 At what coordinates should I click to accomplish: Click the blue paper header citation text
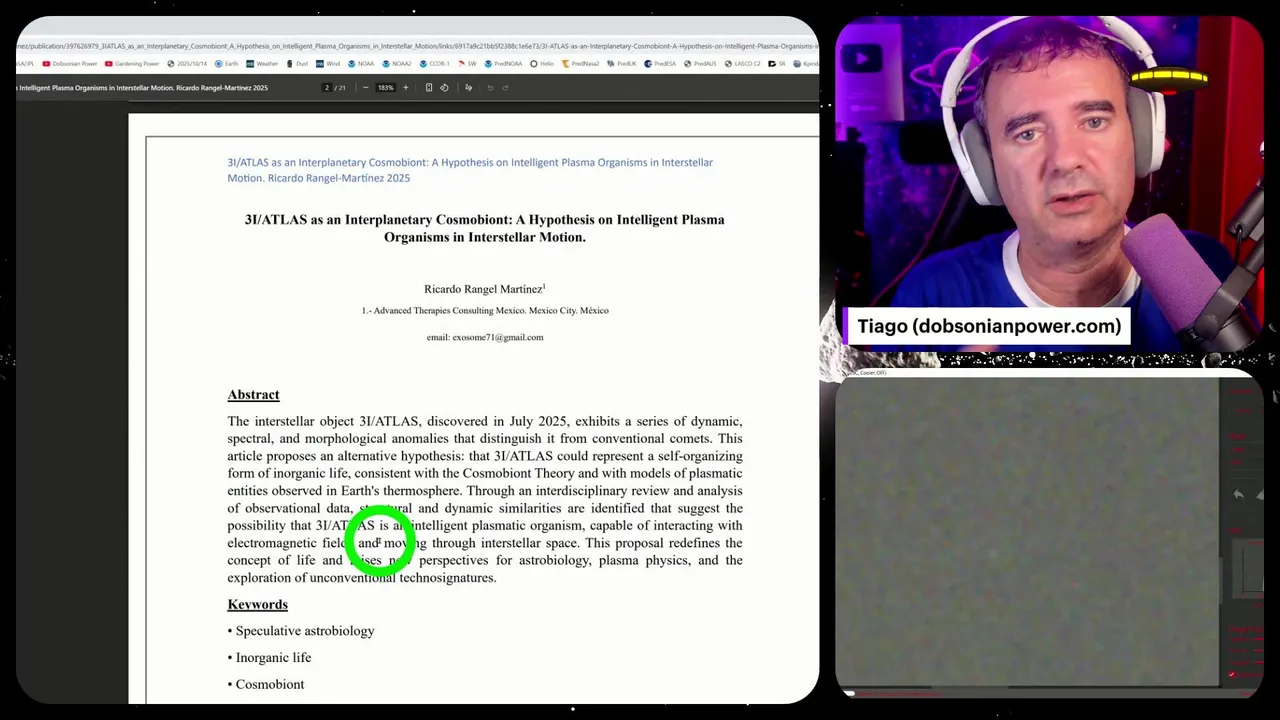[x=470, y=170]
